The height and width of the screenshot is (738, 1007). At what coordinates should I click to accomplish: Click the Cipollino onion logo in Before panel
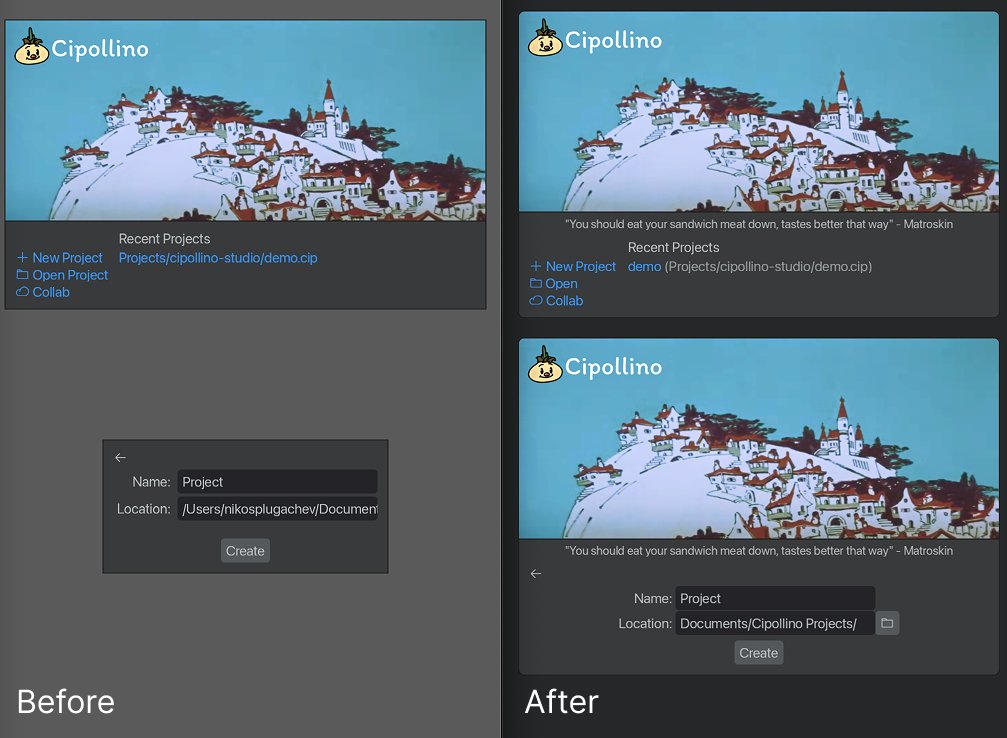(31, 47)
